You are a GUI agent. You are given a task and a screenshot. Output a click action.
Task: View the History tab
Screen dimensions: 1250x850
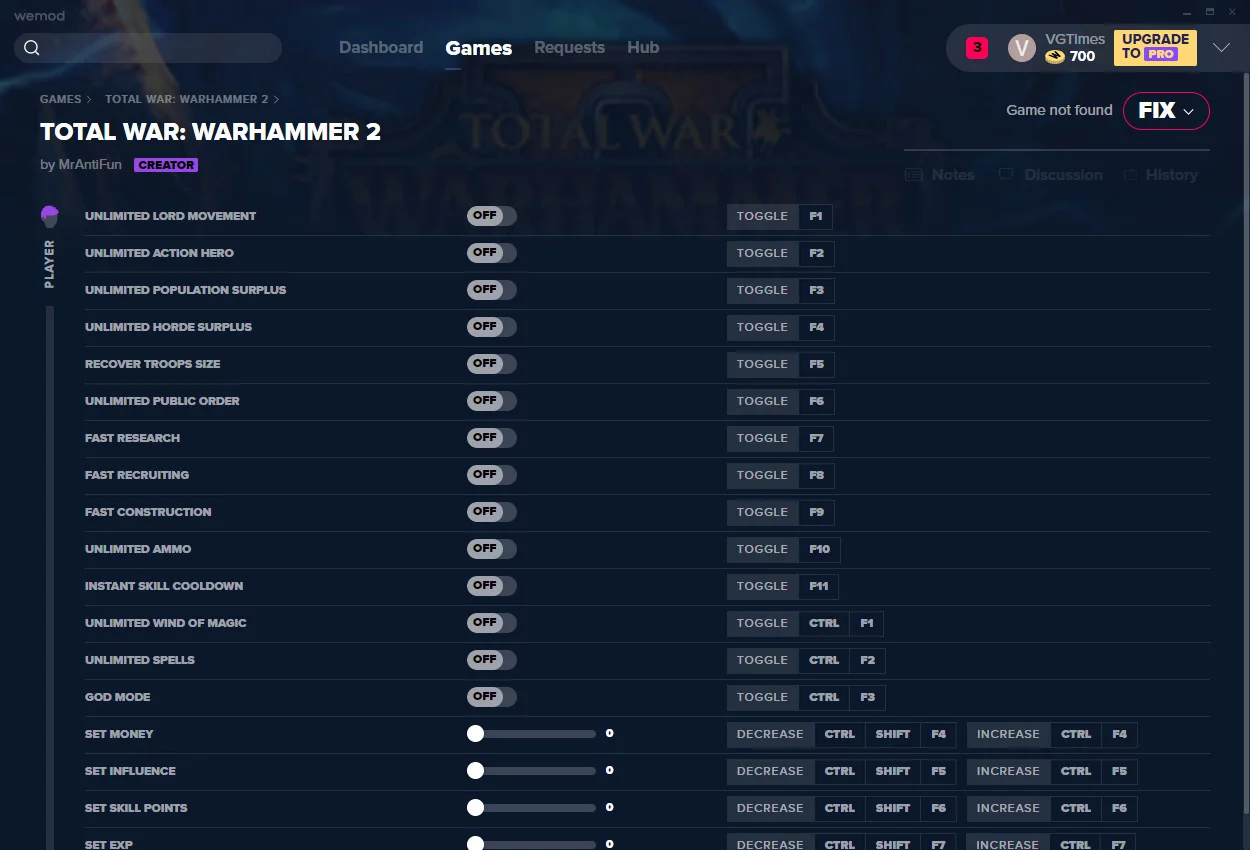(x=1160, y=175)
